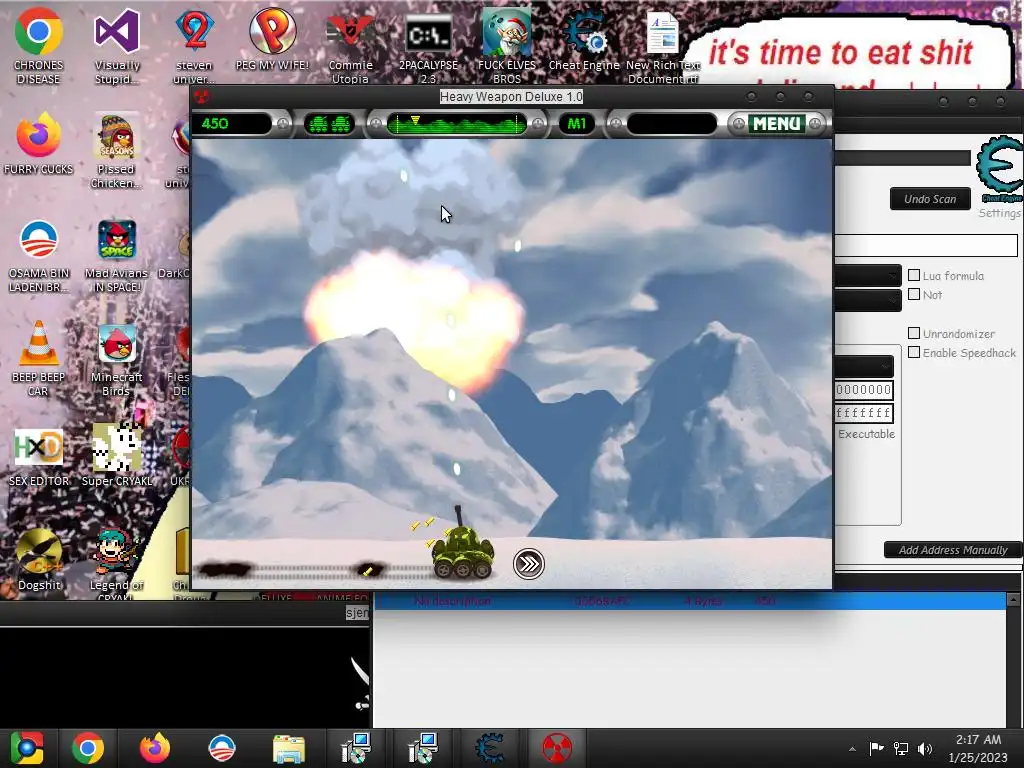Open the SEX EDITOR HxD icon
1024x768 pixels.
(x=38, y=456)
